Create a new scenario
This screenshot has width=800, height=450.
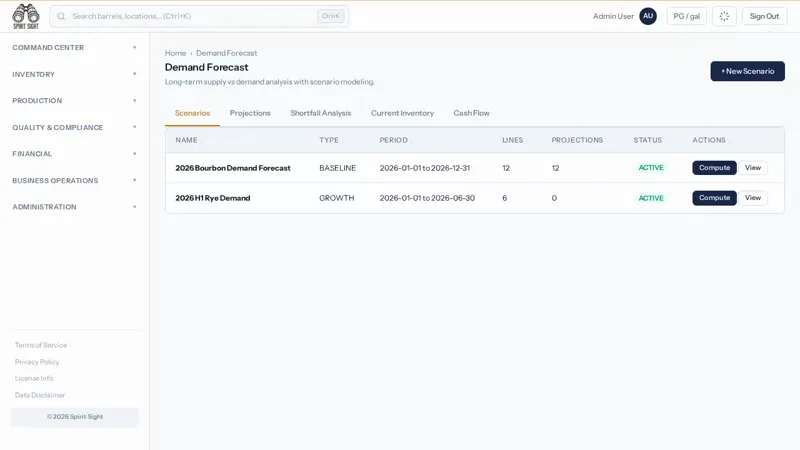click(747, 71)
